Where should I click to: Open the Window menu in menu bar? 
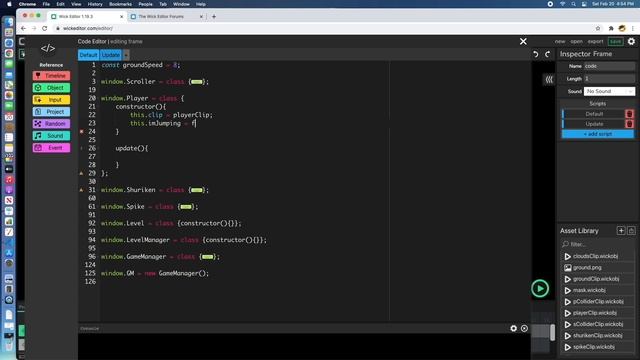tap(181, 4)
